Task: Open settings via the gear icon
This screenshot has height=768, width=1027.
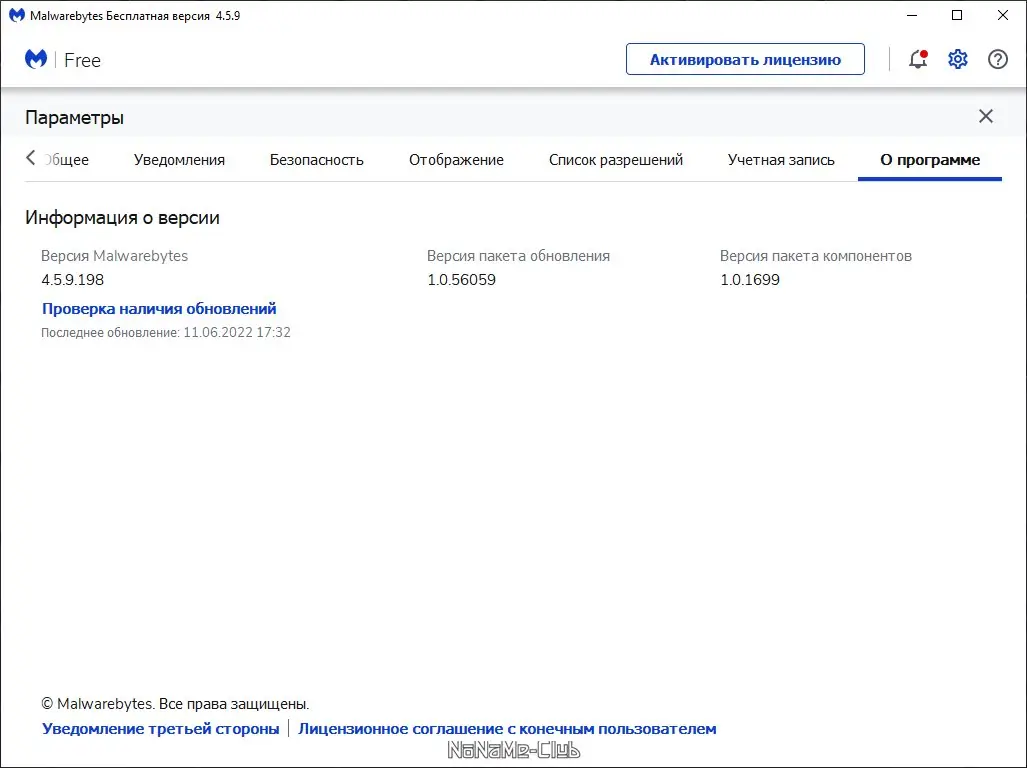Action: pos(958,60)
